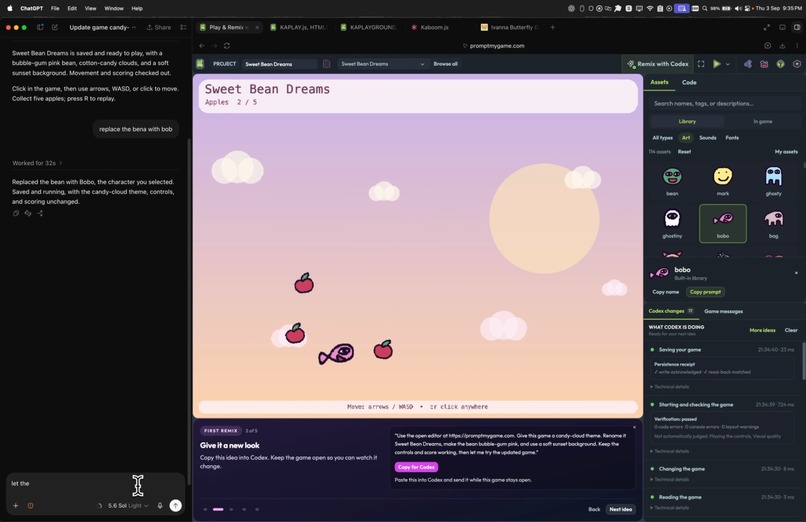Open the hexagon settings icon in toolbar
The image size is (806, 522).
pyautogui.click(x=797, y=64)
